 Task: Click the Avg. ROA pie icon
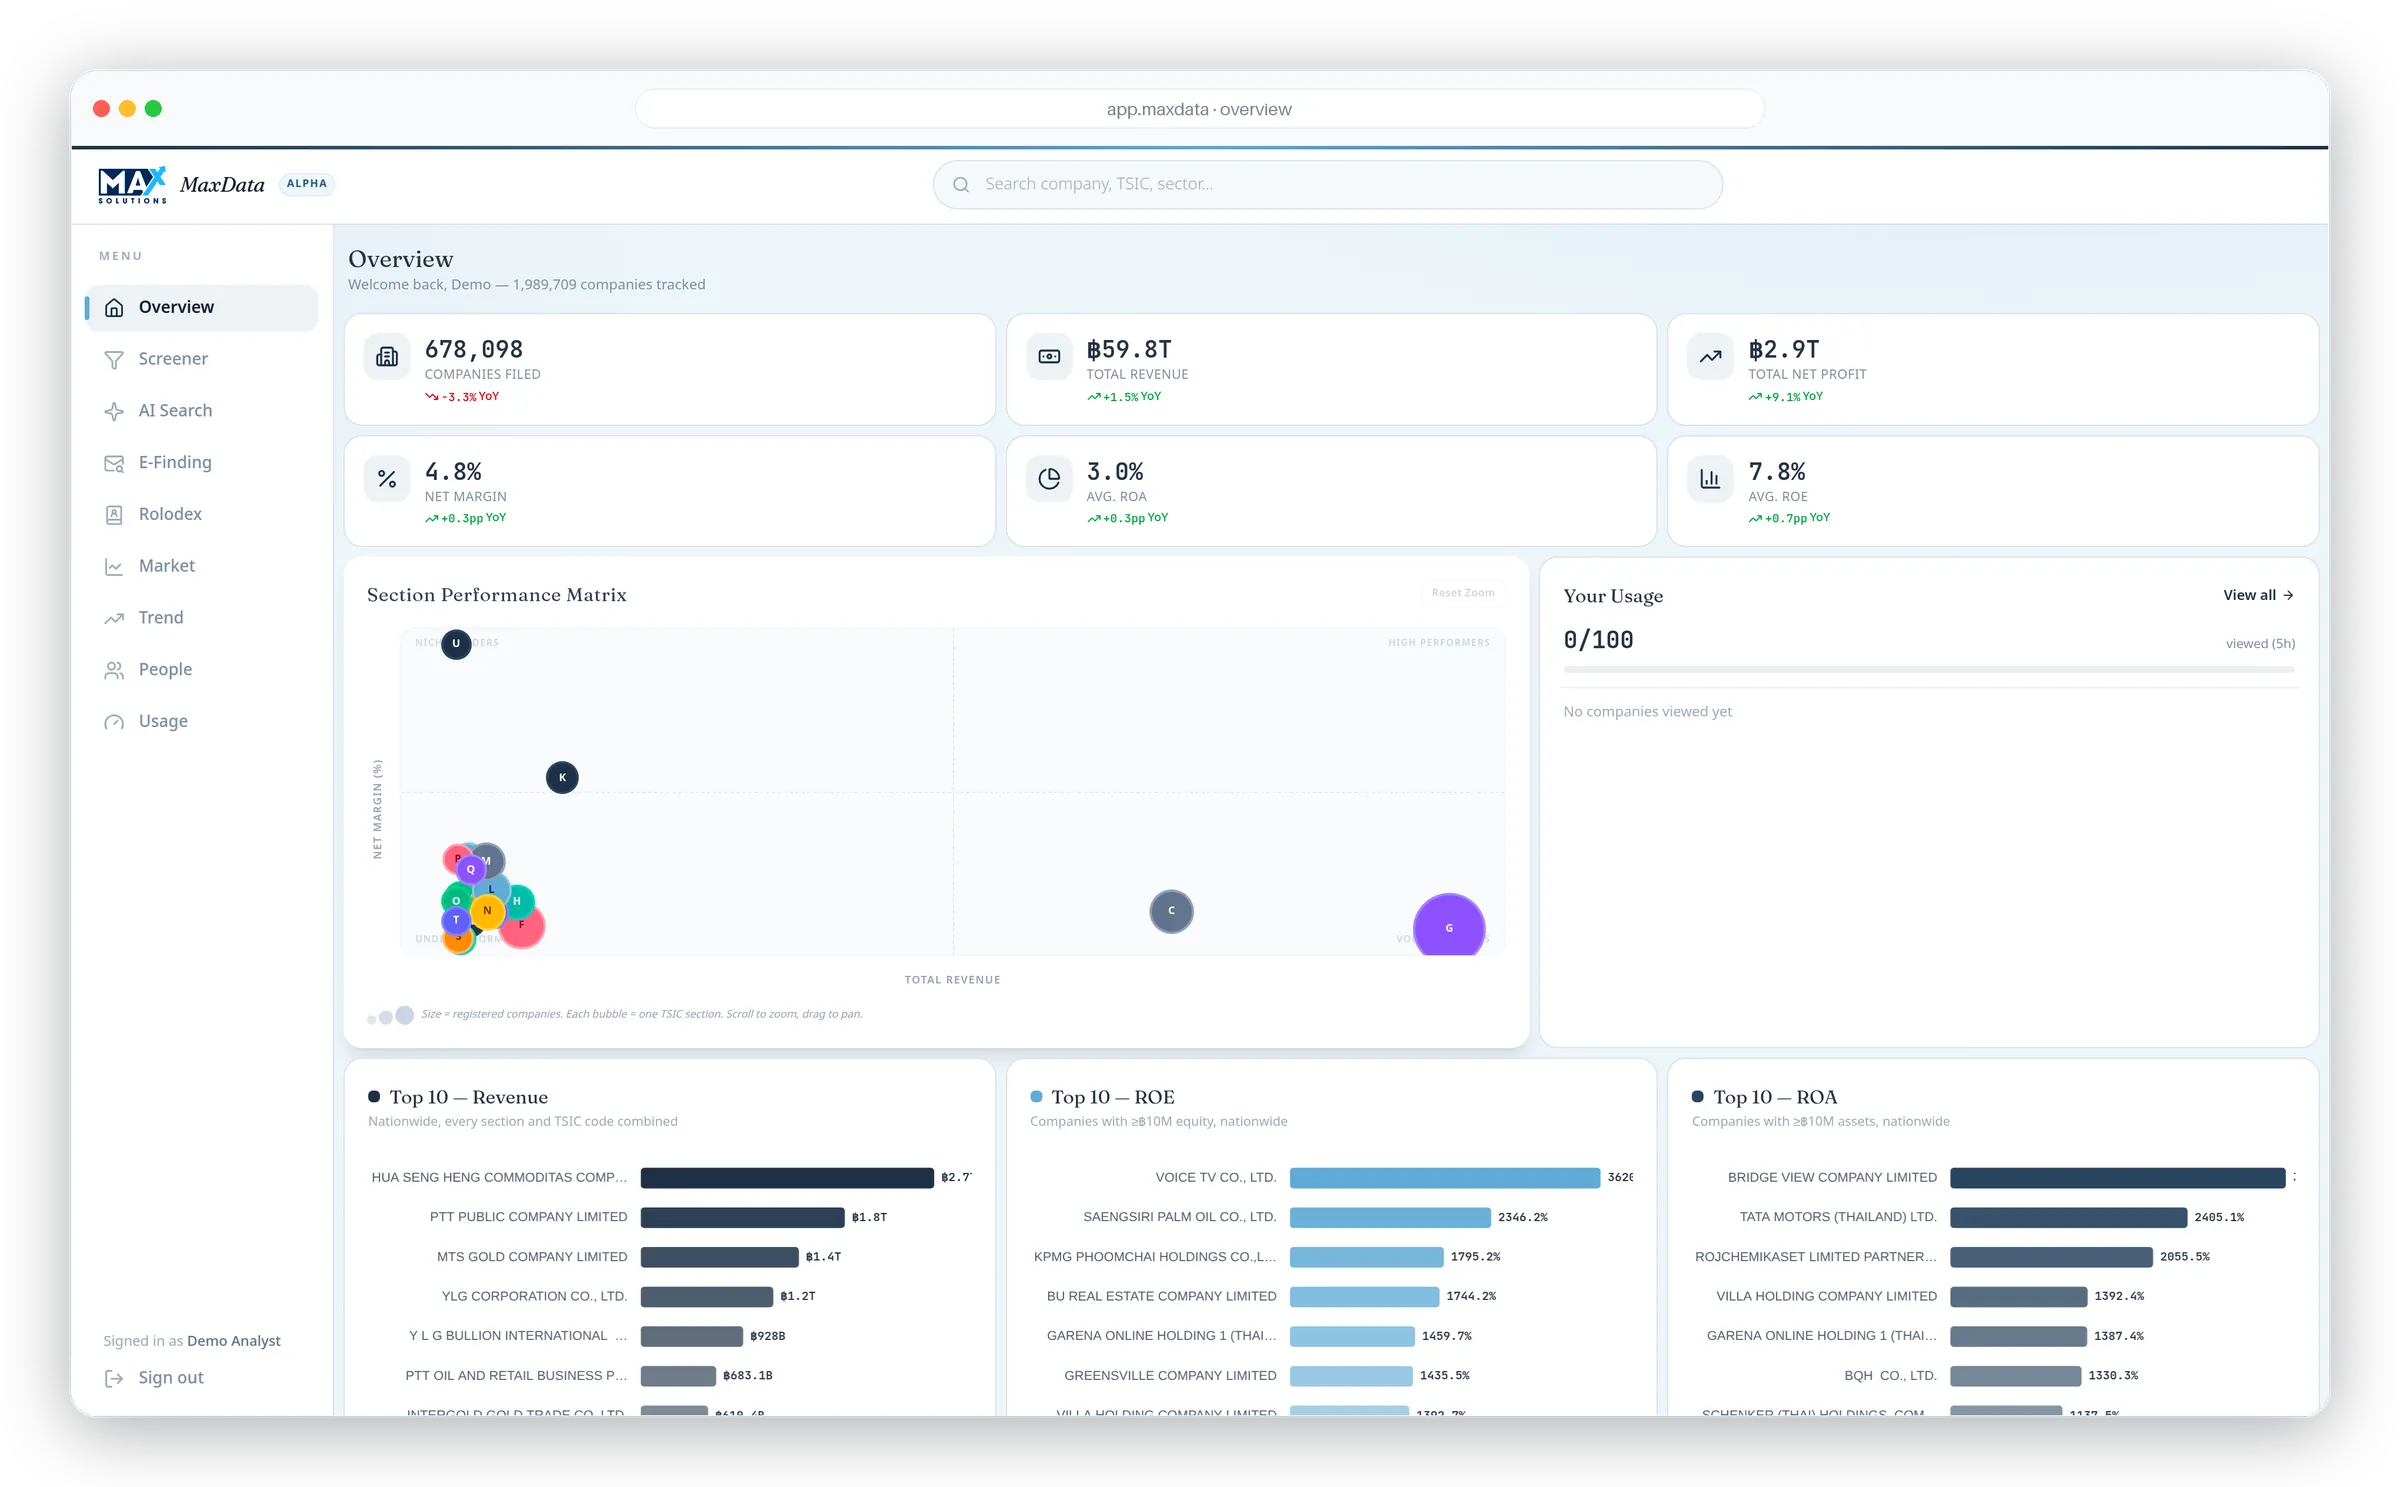tap(1049, 478)
